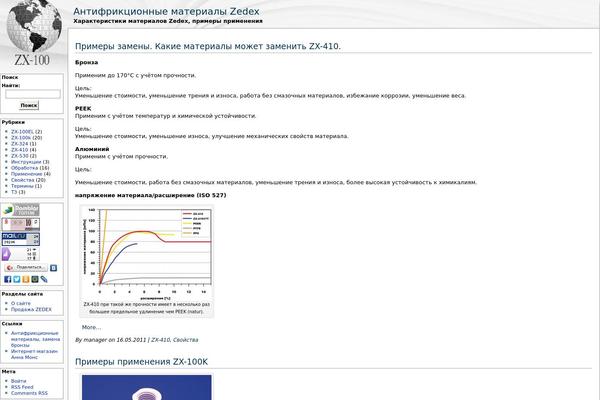The image size is (600, 400).
Task: Click the Rambler Top100 counter badge
Action: (x=21, y=210)
